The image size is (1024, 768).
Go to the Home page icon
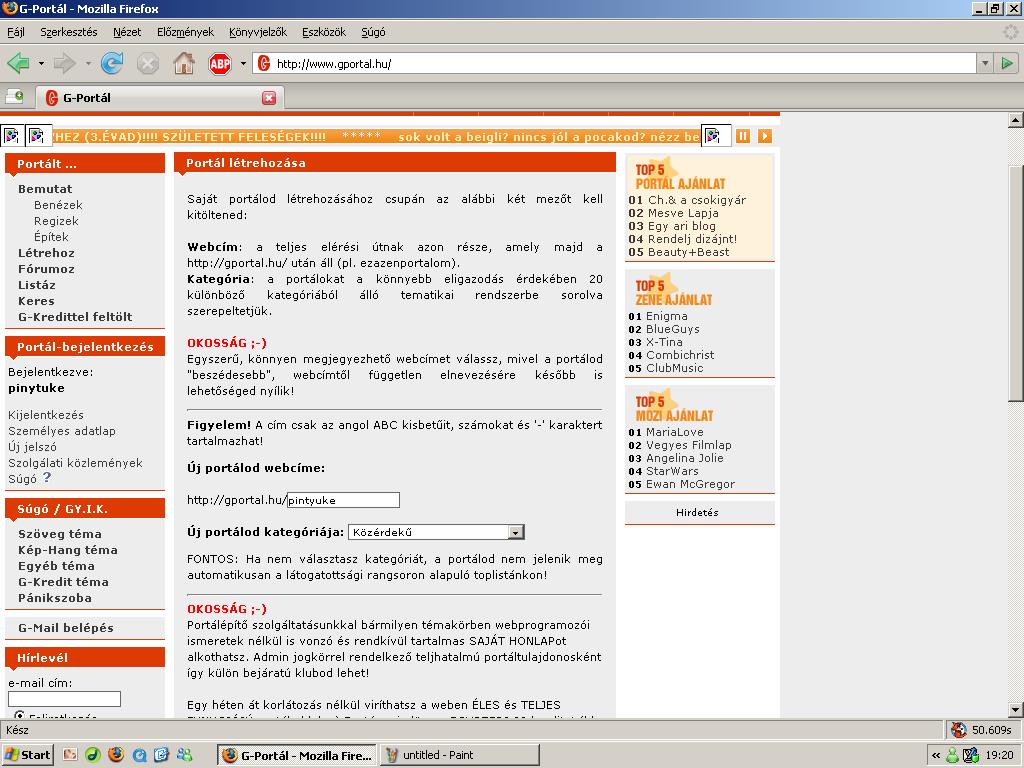pyautogui.click(x=184, y=64)
